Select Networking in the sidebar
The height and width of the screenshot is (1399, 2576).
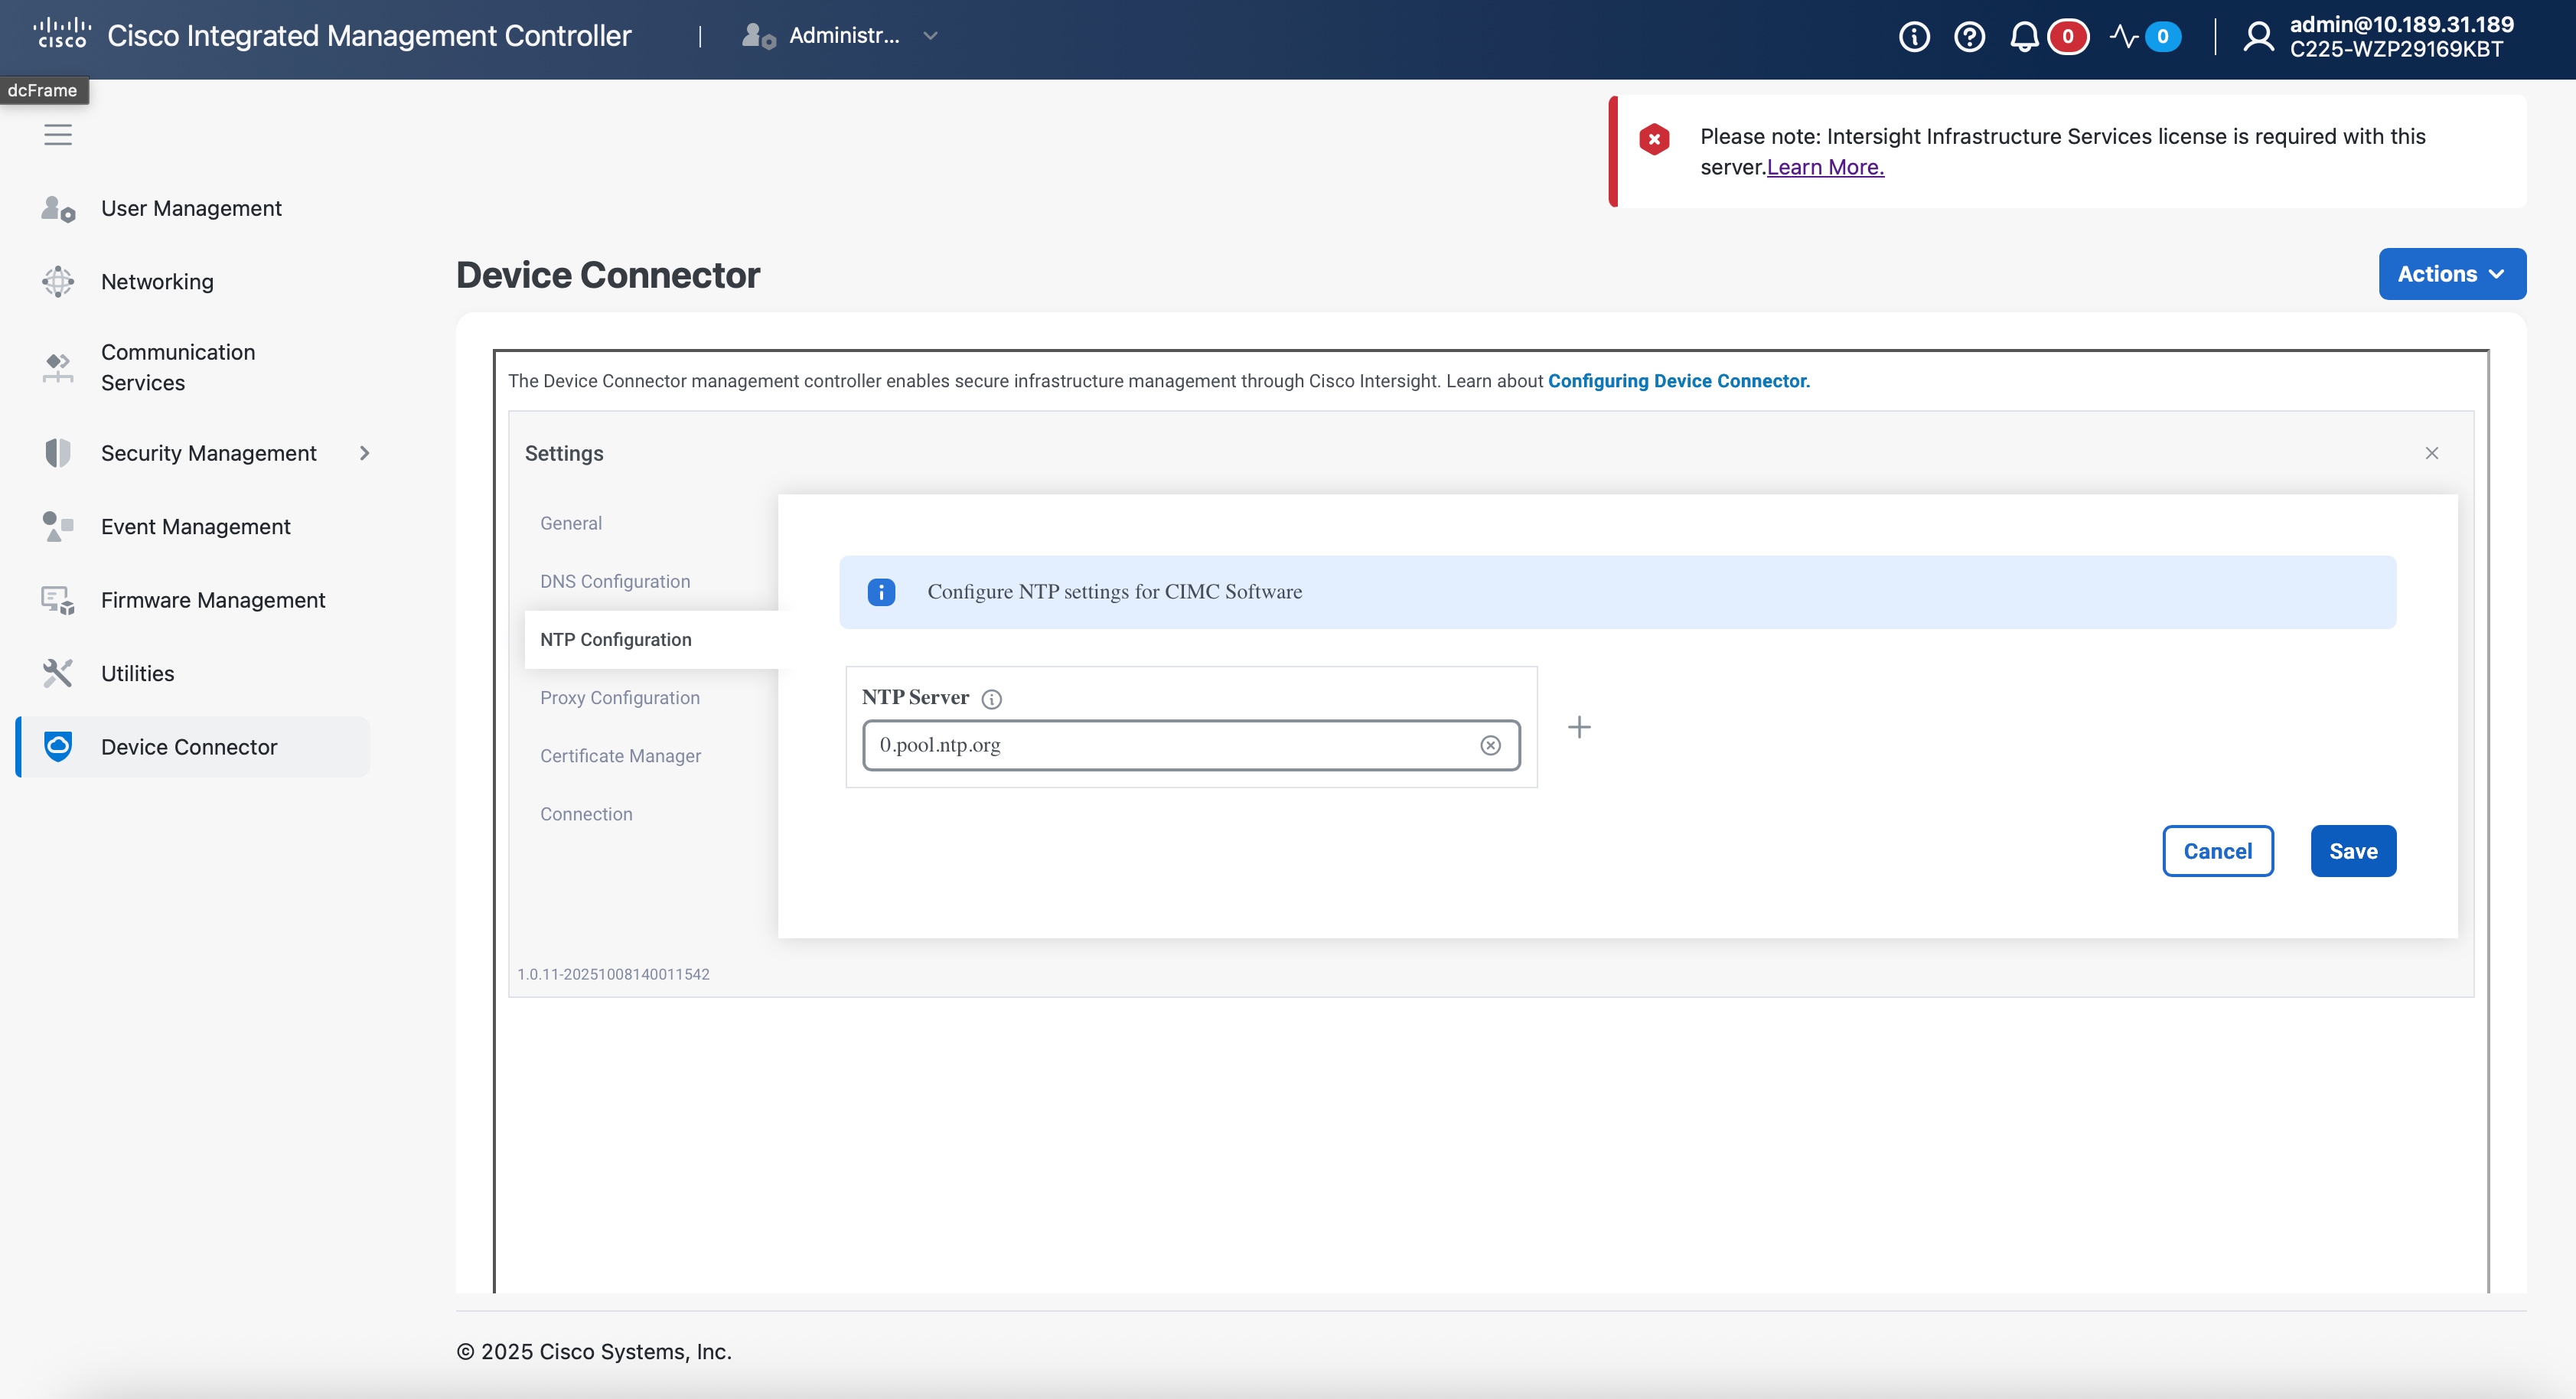(x=156, y=281)
